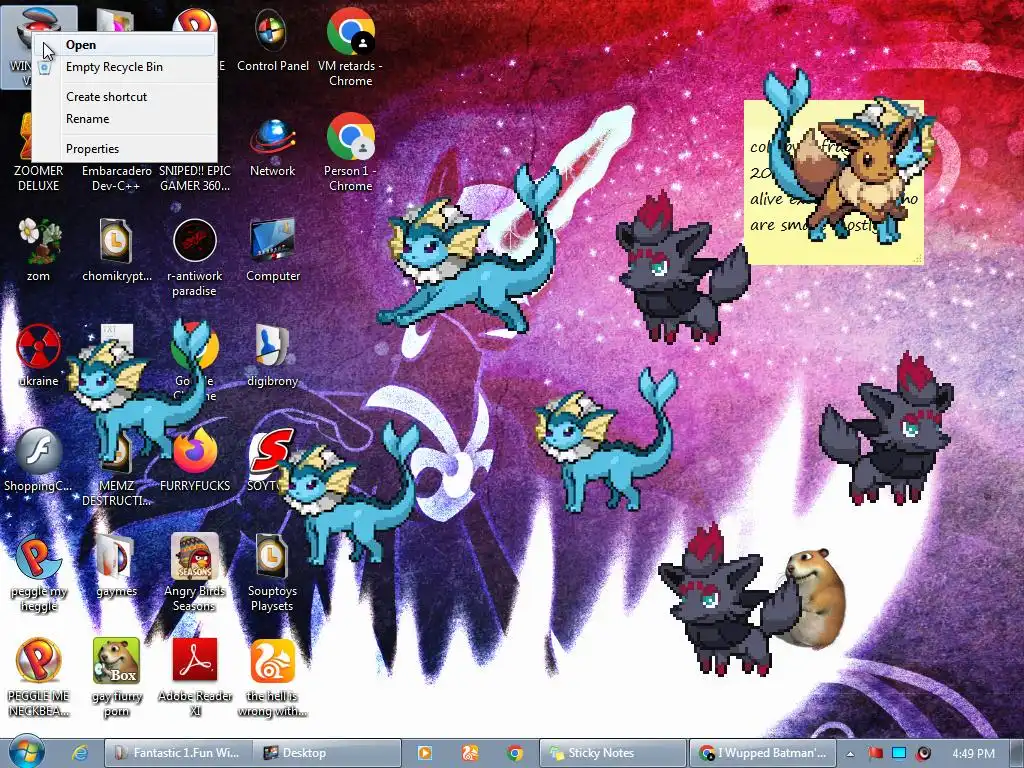
Task: Switch to the Sticky Notes taskbar button
Action: (613, 753)
